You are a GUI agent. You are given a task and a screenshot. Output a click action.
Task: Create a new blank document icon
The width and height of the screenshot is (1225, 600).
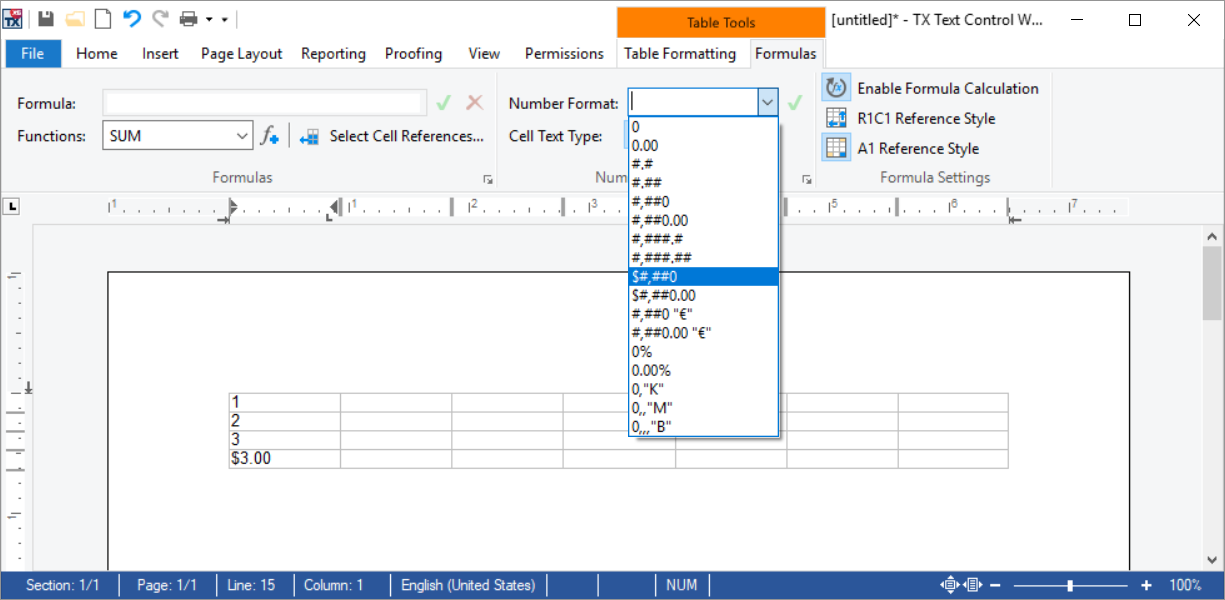103,19
